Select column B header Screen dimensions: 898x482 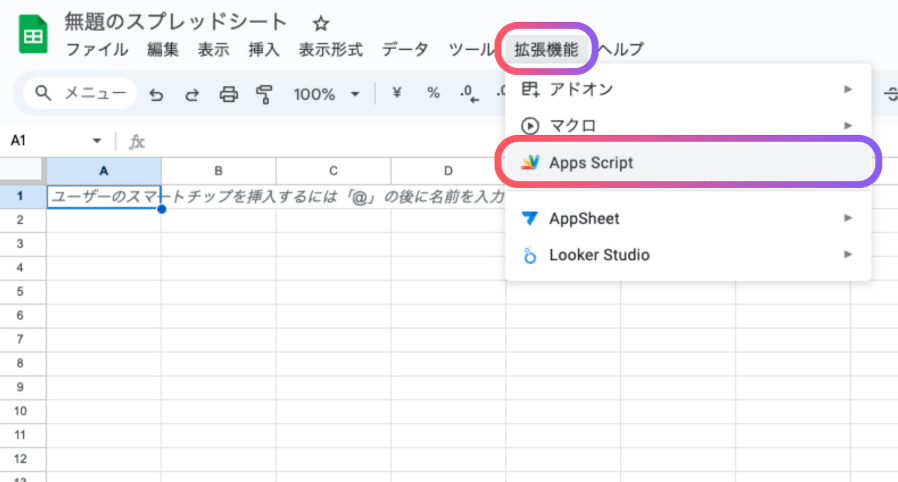[218, 169]
